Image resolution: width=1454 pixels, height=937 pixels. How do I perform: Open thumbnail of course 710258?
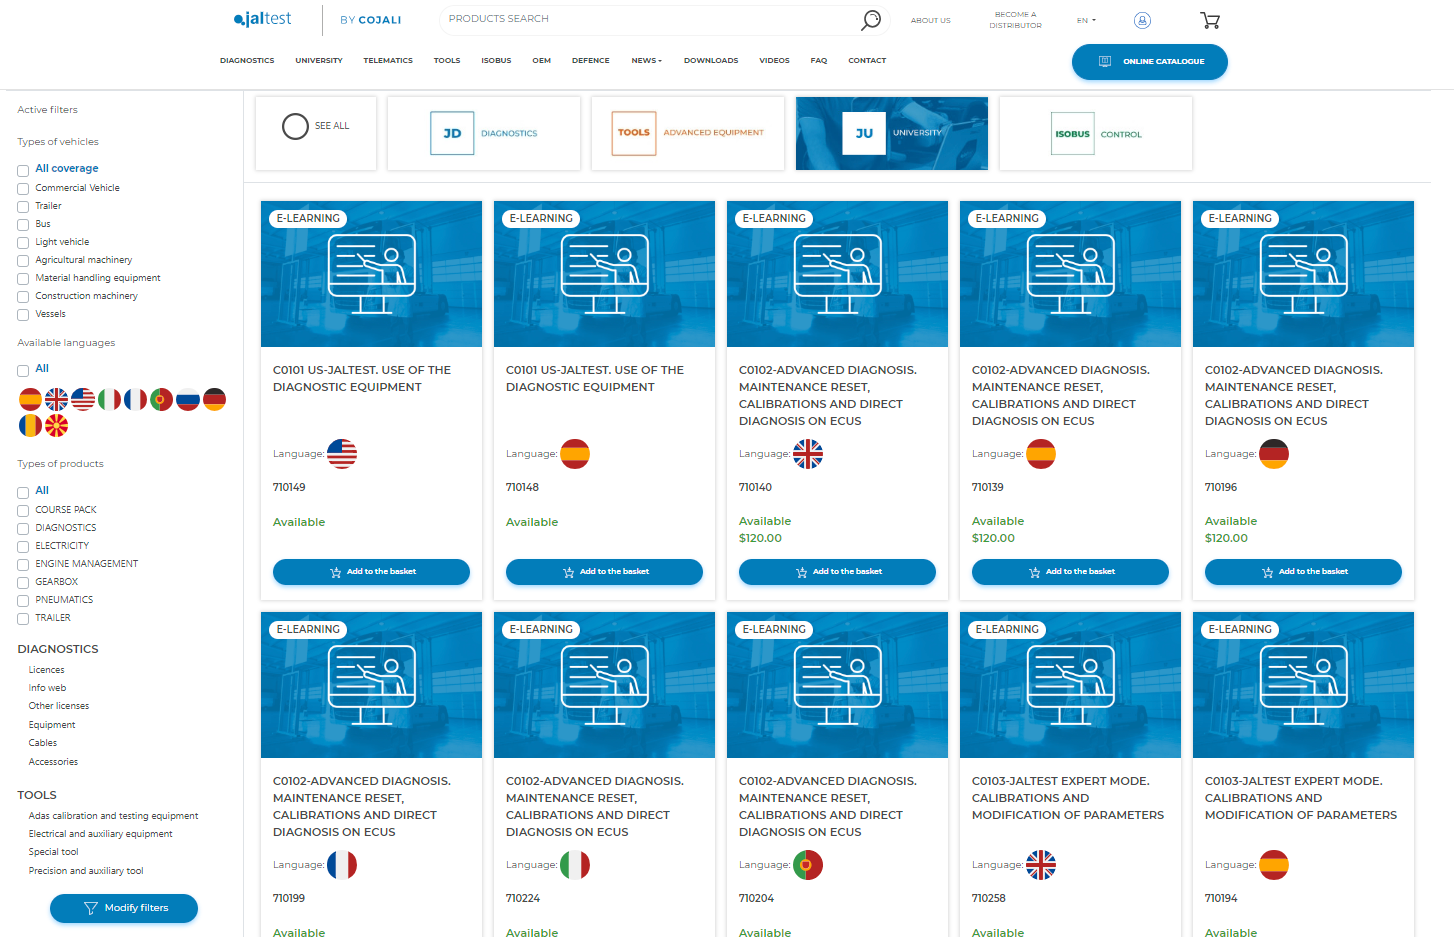click(x=1070, y=685)
